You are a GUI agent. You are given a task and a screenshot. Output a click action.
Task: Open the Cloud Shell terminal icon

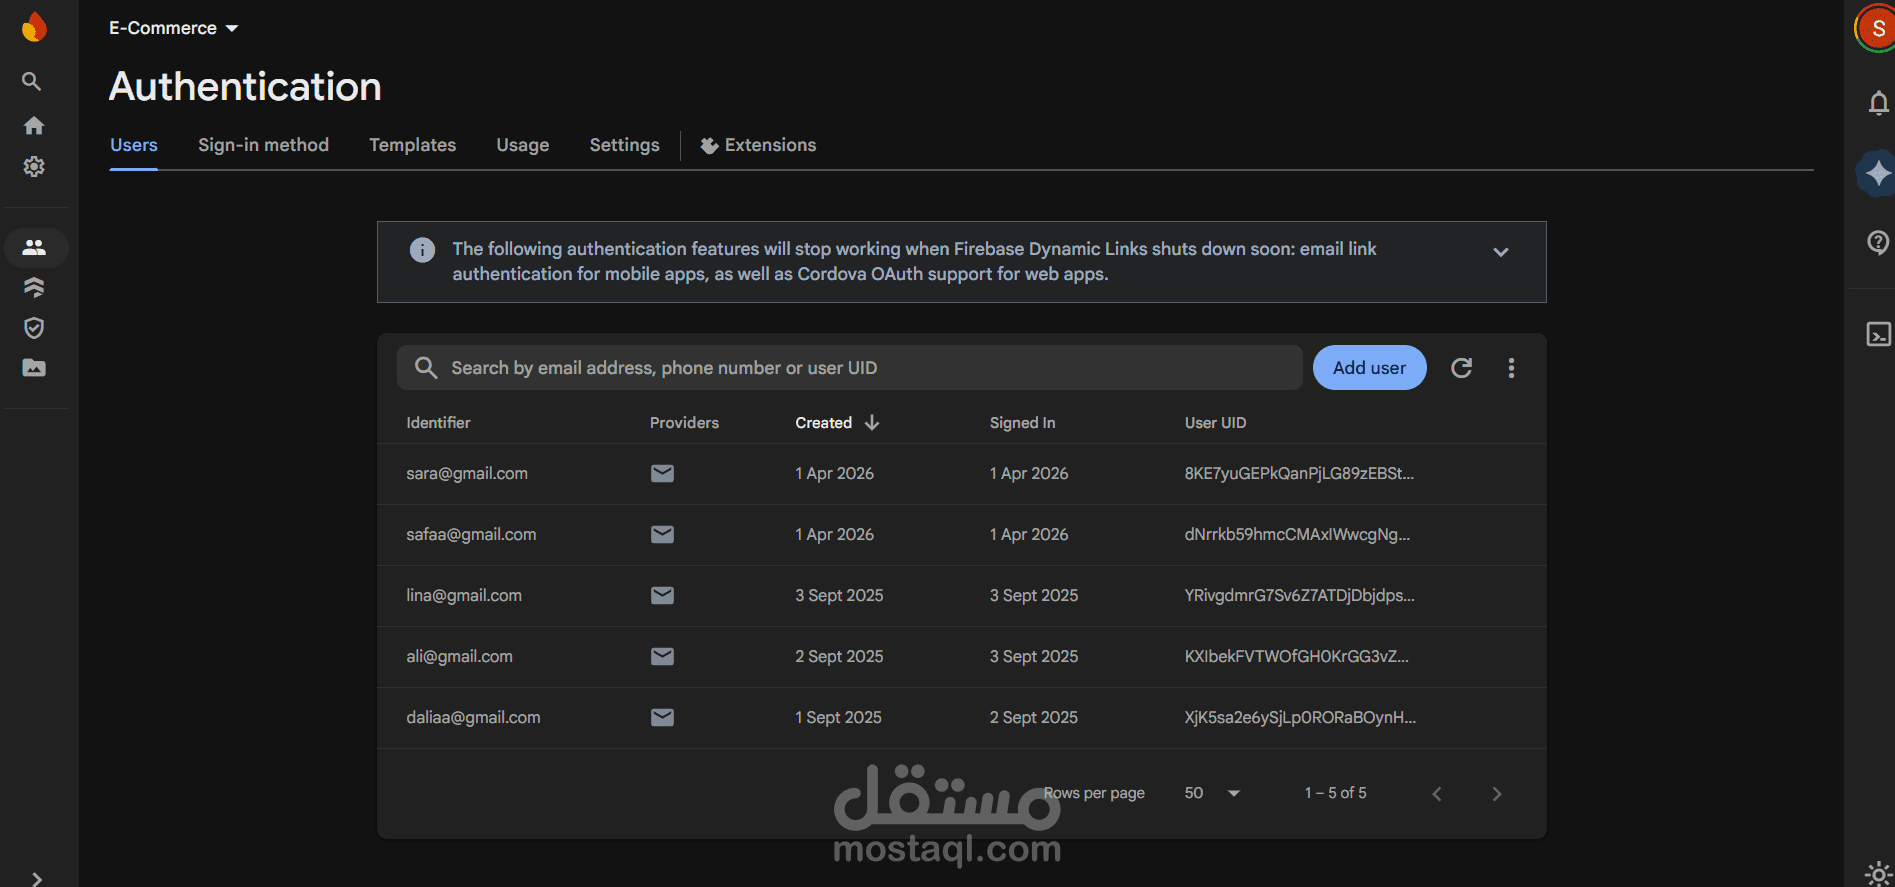click(x=1878, y=334)
